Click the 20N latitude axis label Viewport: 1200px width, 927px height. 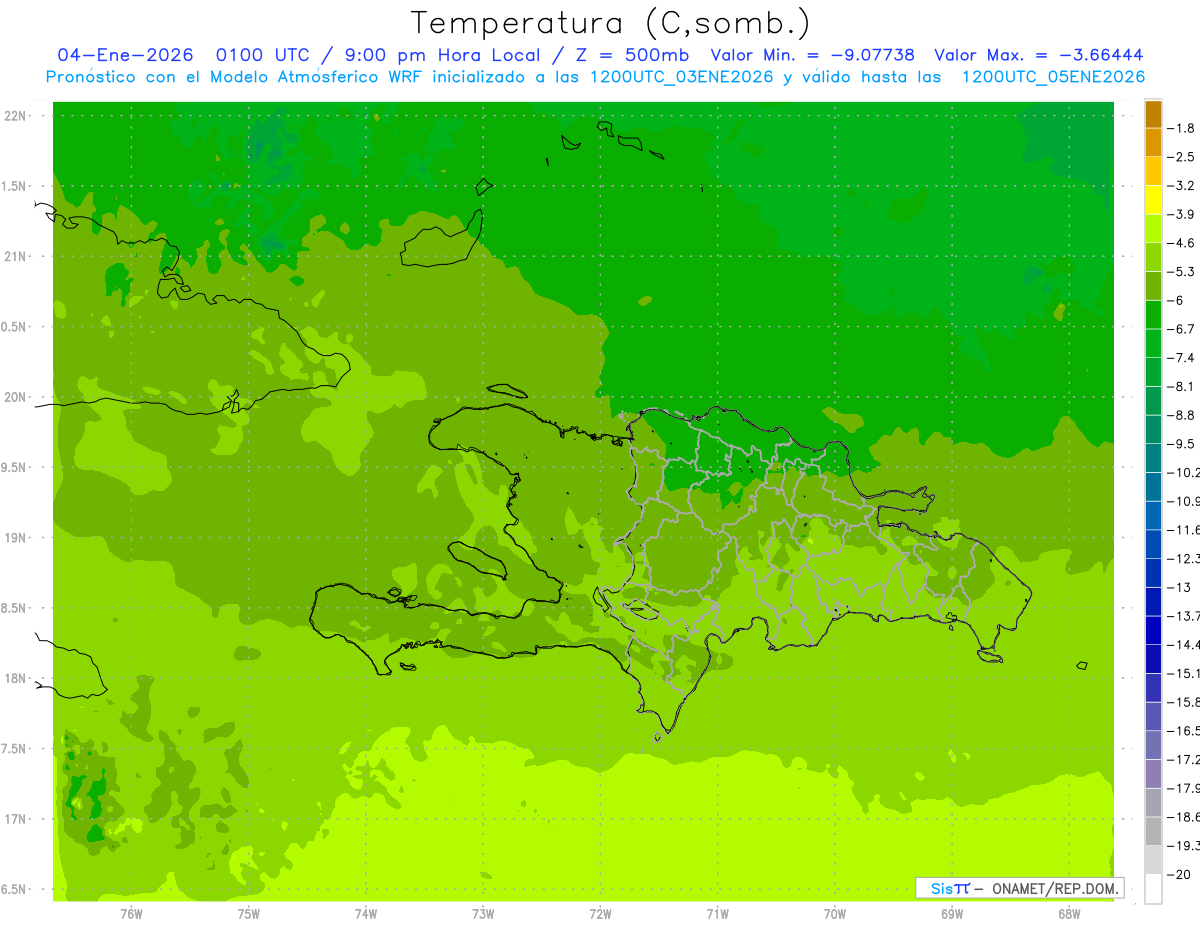16,397
